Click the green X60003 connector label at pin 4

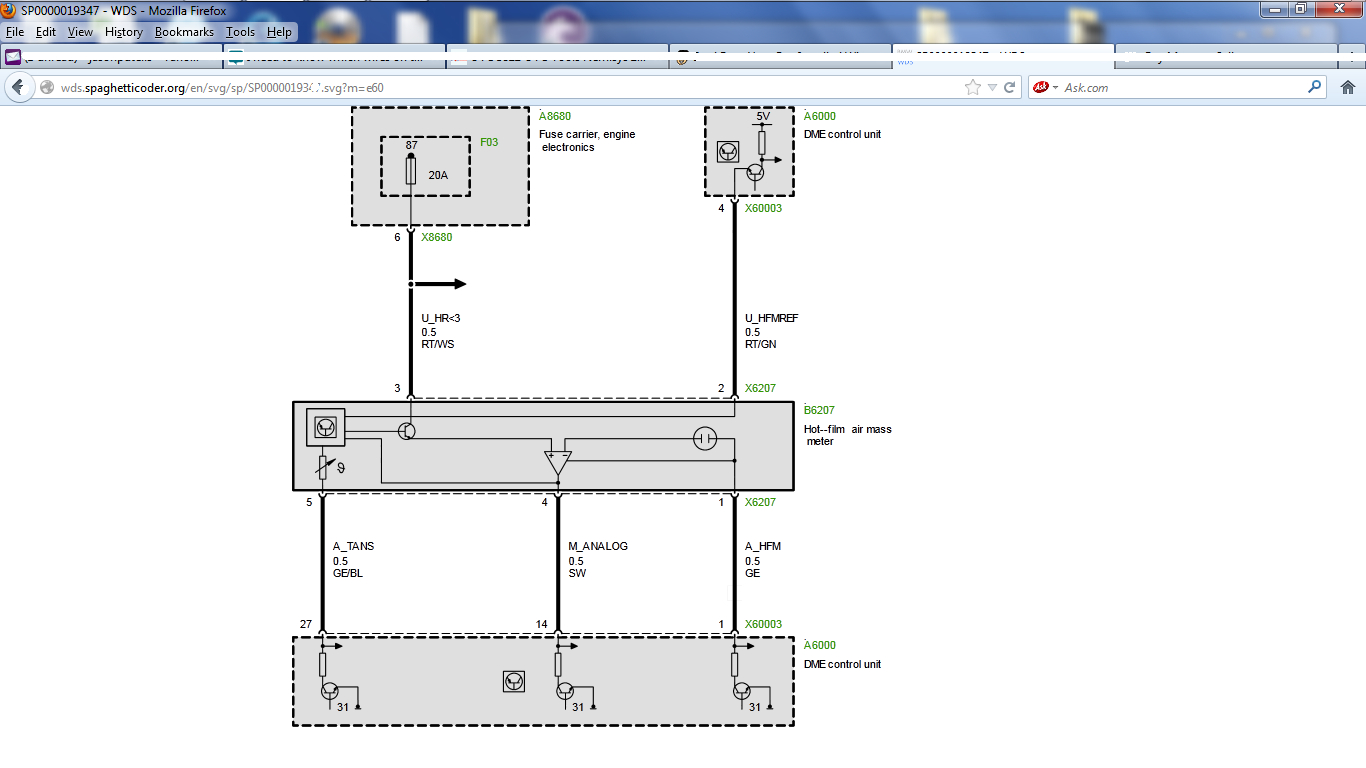(x=763, y=208)
